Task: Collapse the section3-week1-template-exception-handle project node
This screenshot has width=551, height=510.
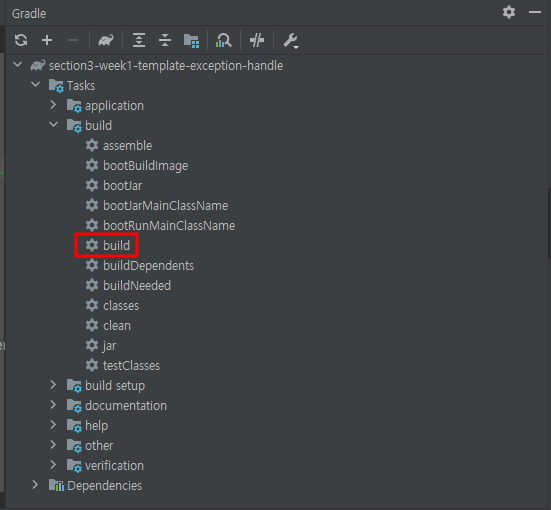Action: [x=18, y=65]
